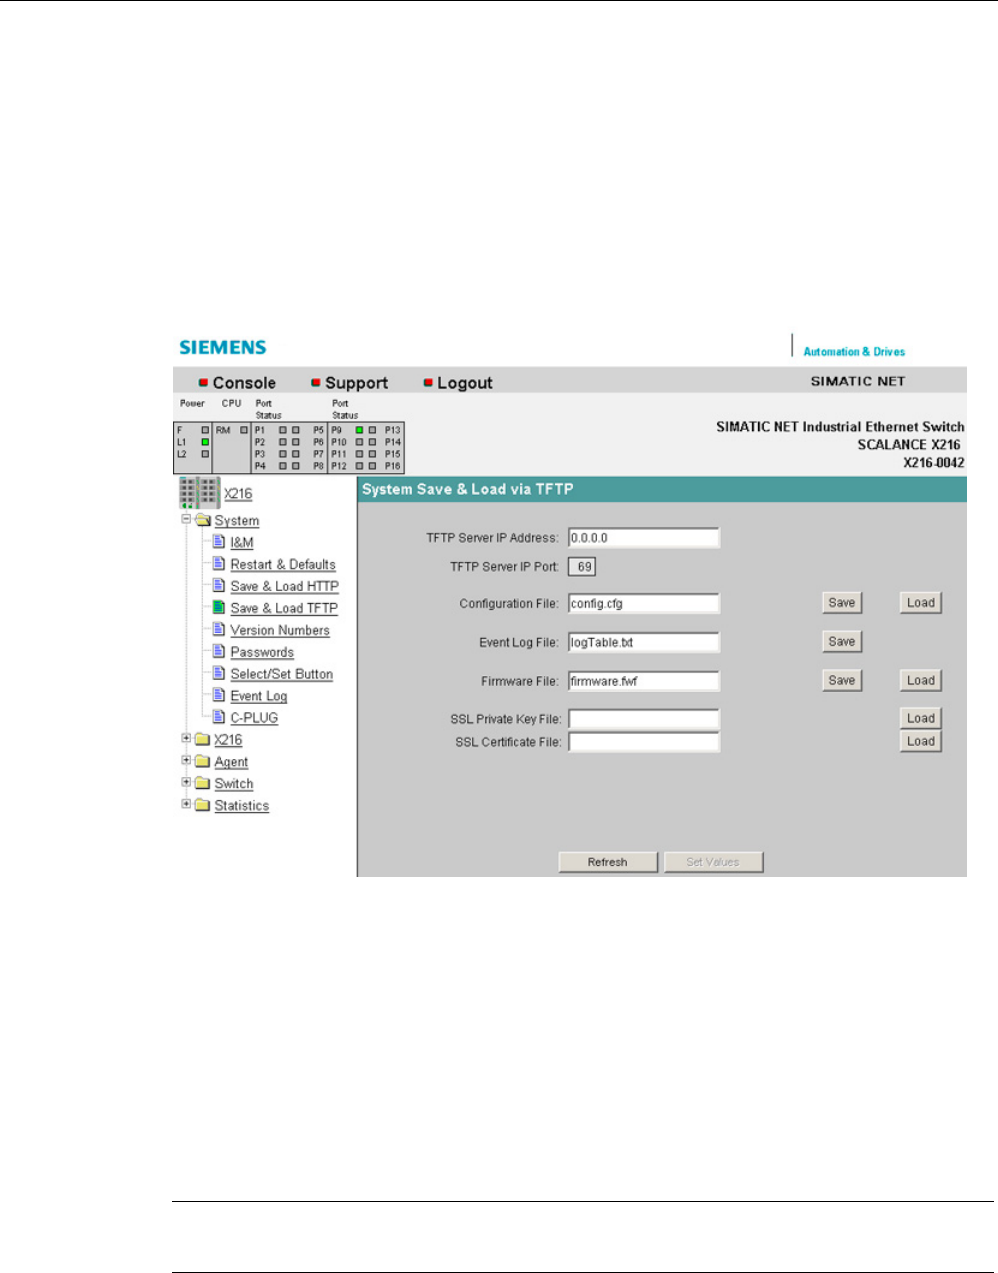Open the Switch folder link
The image size is (998, 1273).
coord(234,784)
